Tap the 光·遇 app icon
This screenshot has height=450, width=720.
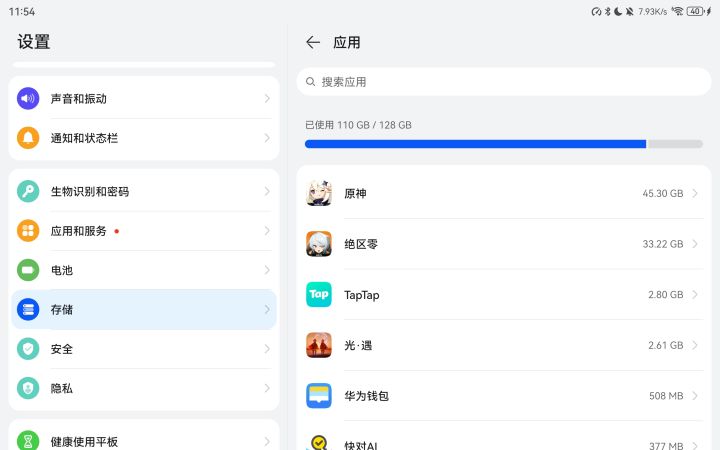pyautogui.click(x=319, y=345)
